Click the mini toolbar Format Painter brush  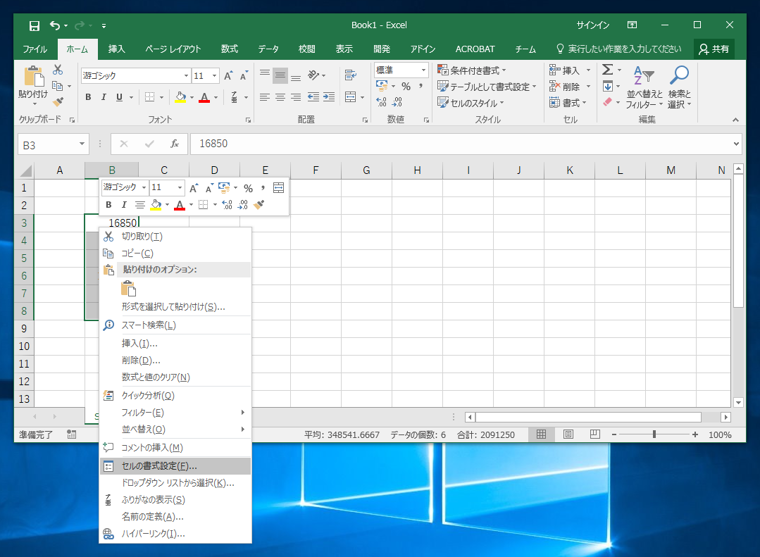[x=259, y=205]
